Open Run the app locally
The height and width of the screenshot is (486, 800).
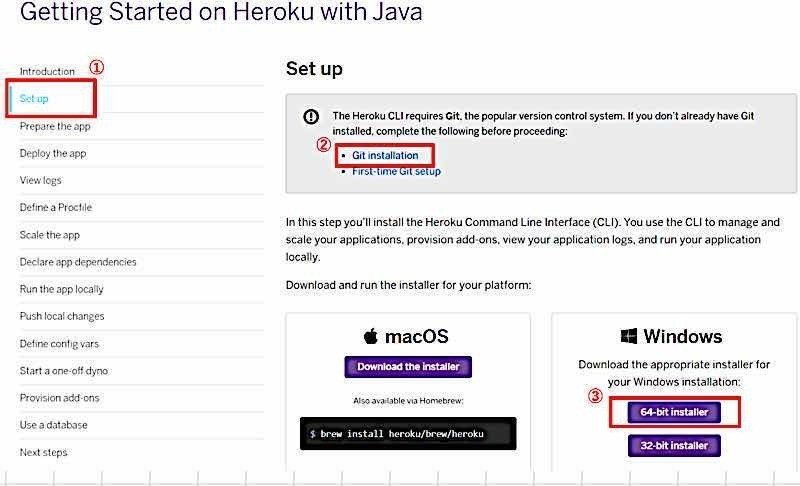pos(62,289)
